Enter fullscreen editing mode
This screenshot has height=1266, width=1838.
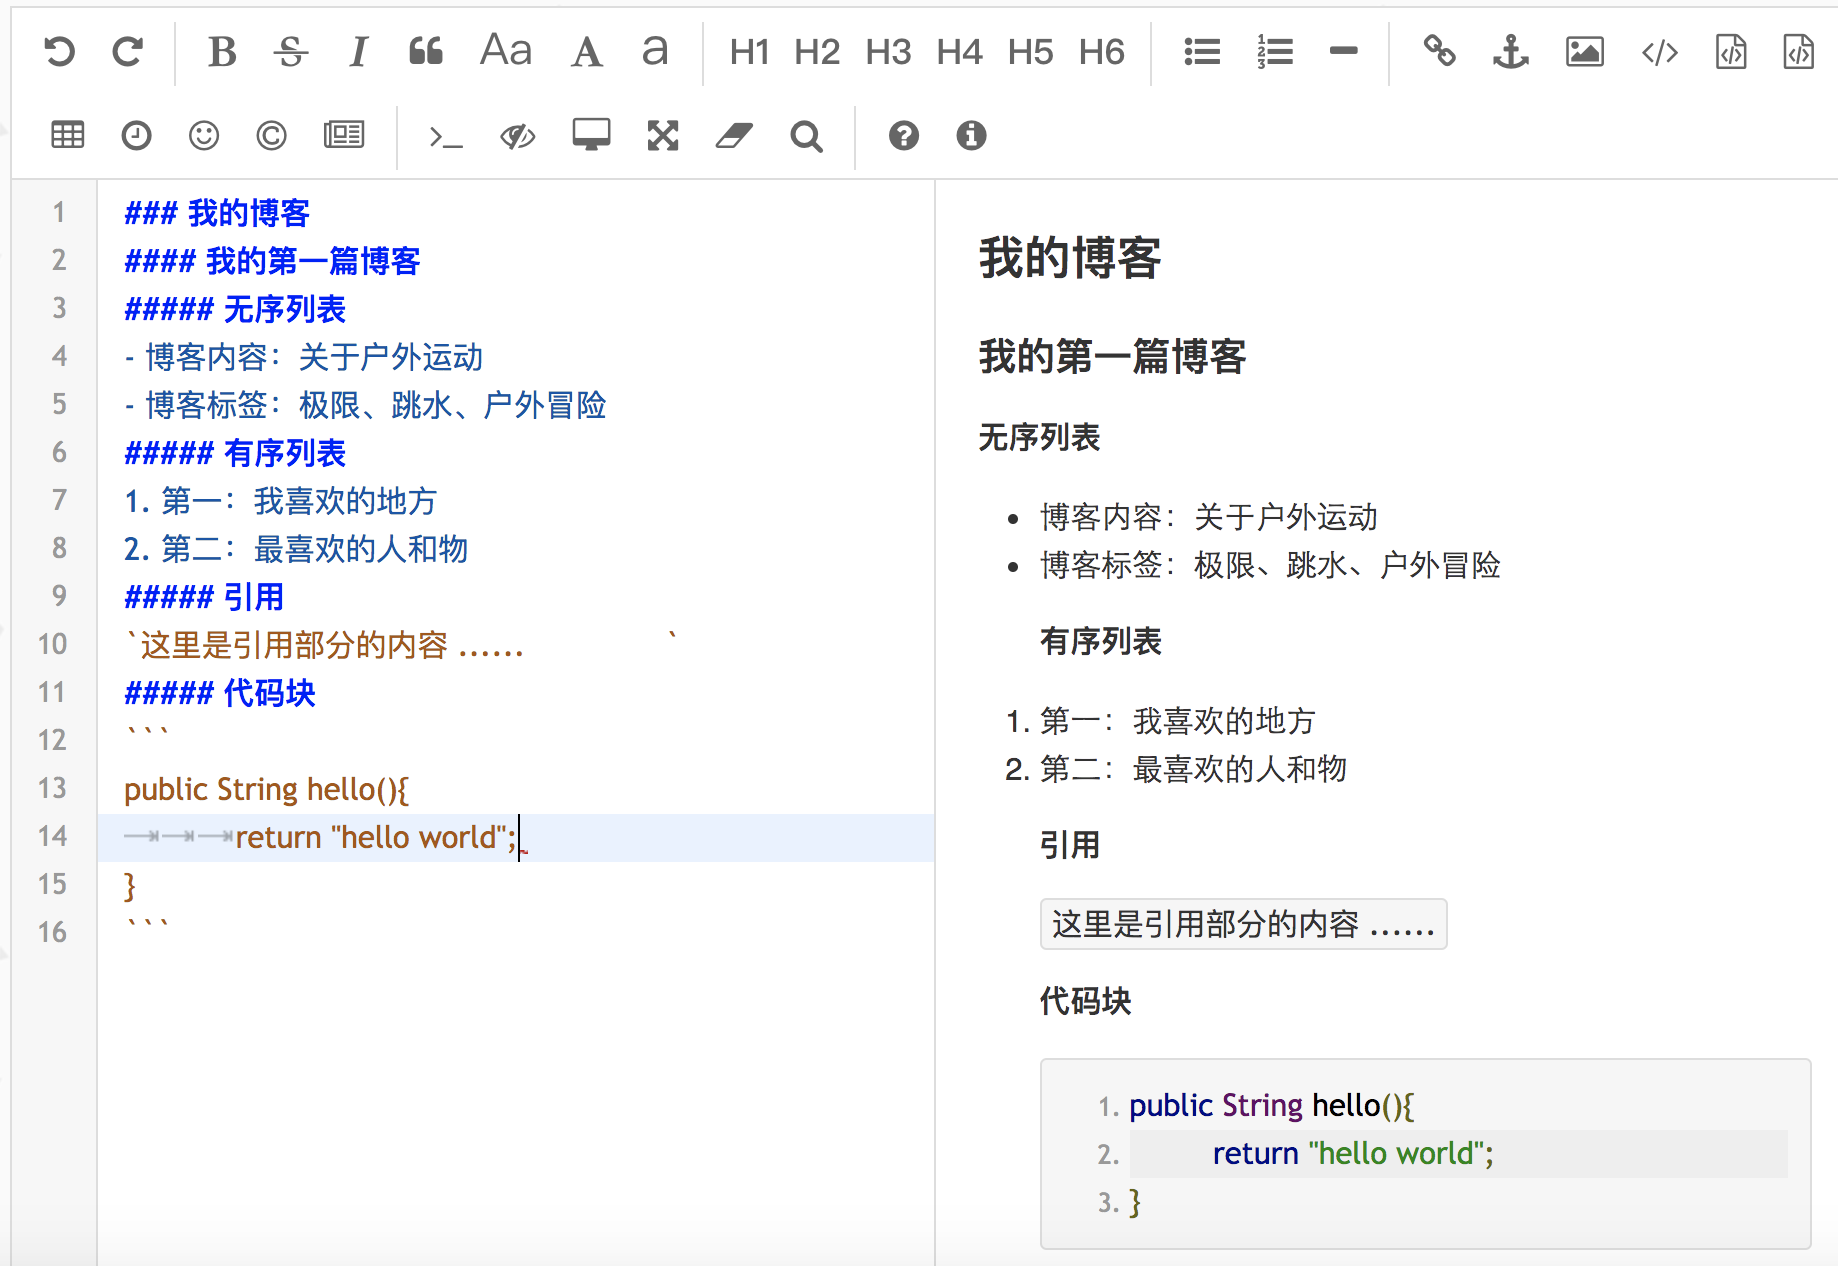coord(662,135)
